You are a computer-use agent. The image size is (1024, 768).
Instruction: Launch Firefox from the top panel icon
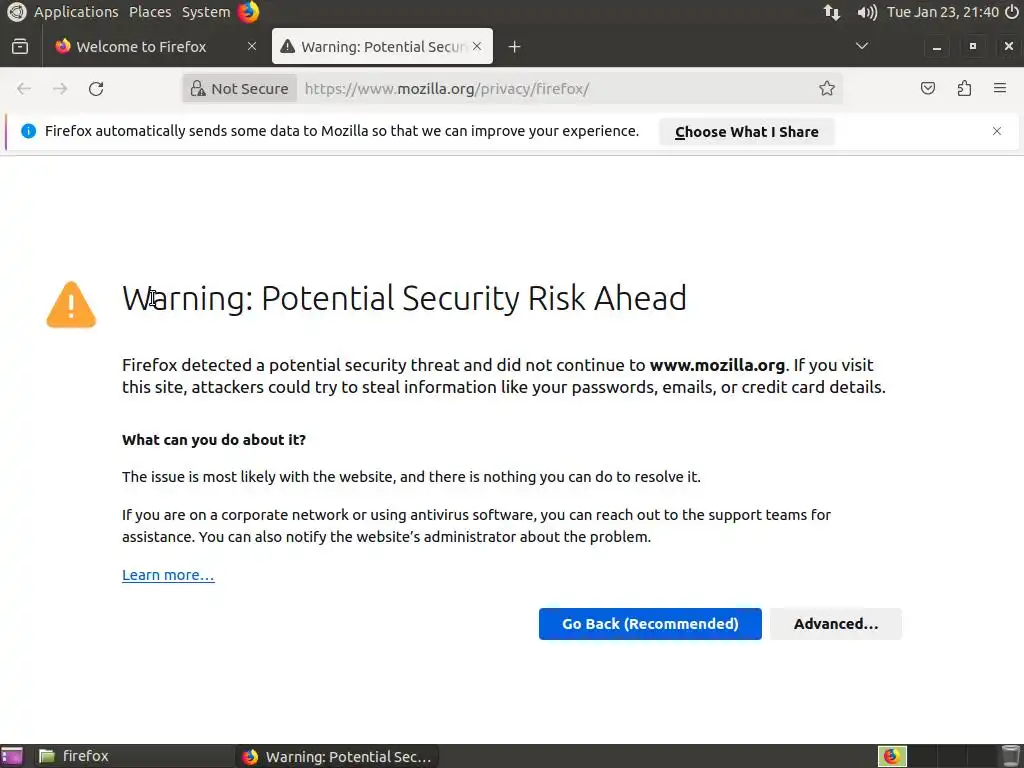tap(248, 12)
